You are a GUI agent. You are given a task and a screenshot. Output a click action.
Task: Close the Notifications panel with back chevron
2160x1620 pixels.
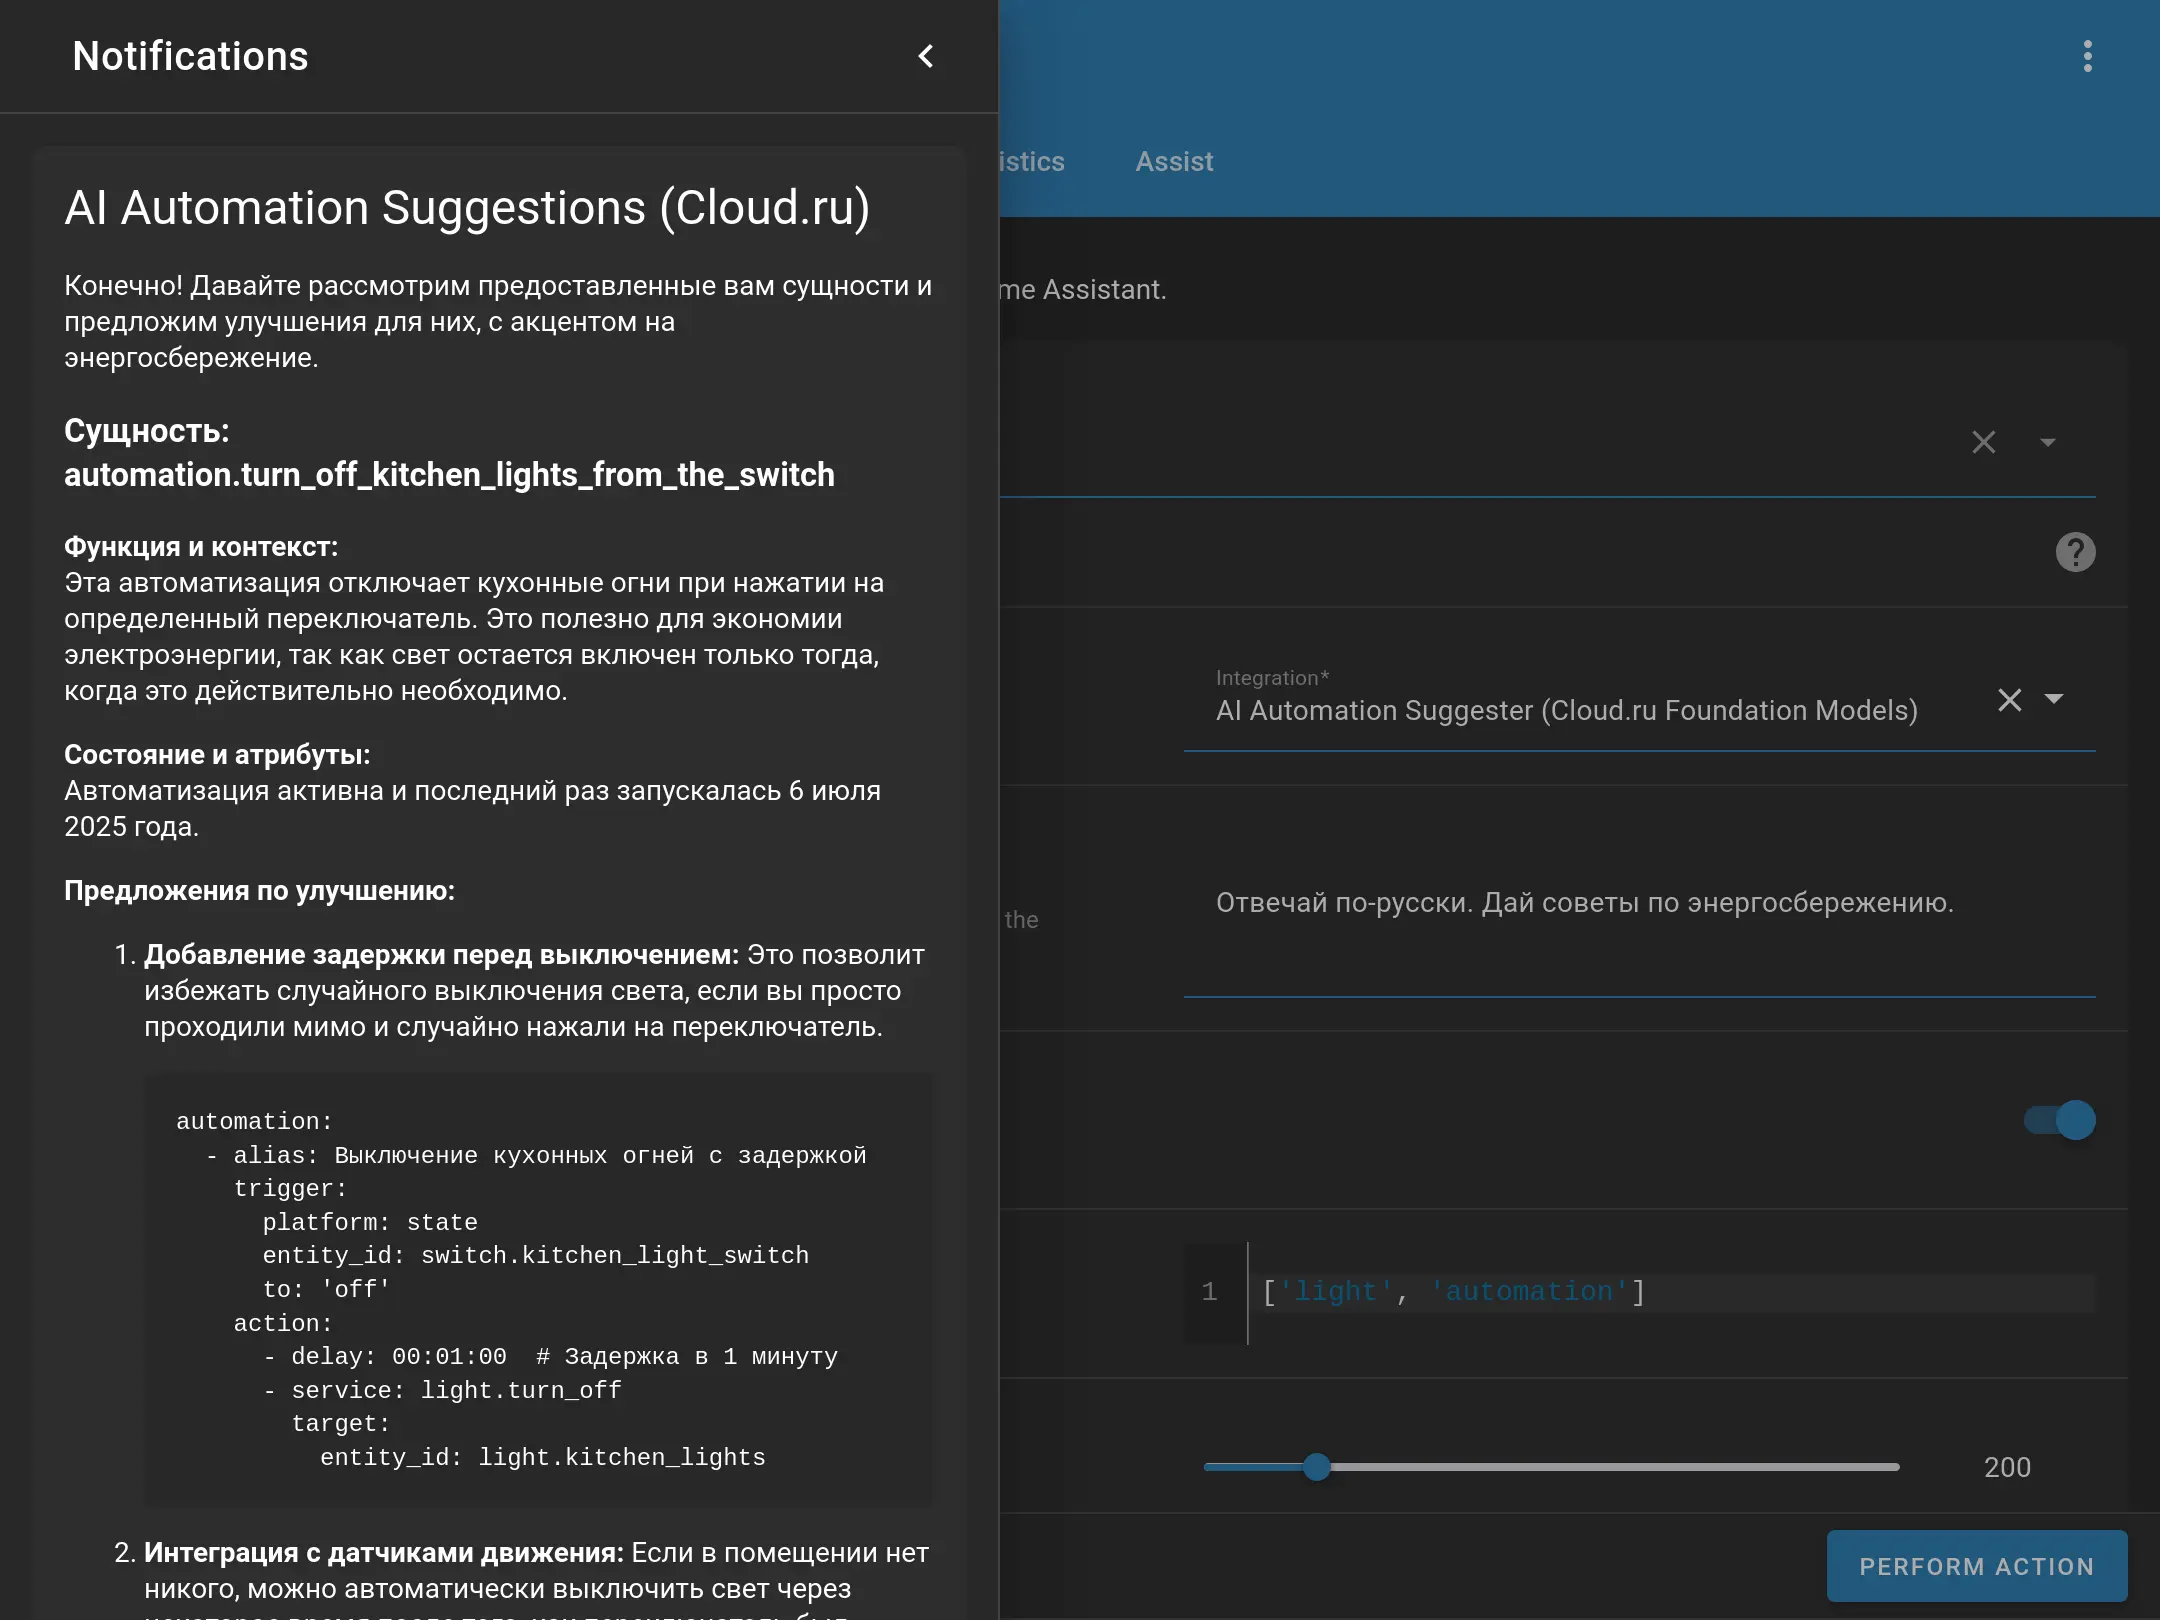[926, 56]
